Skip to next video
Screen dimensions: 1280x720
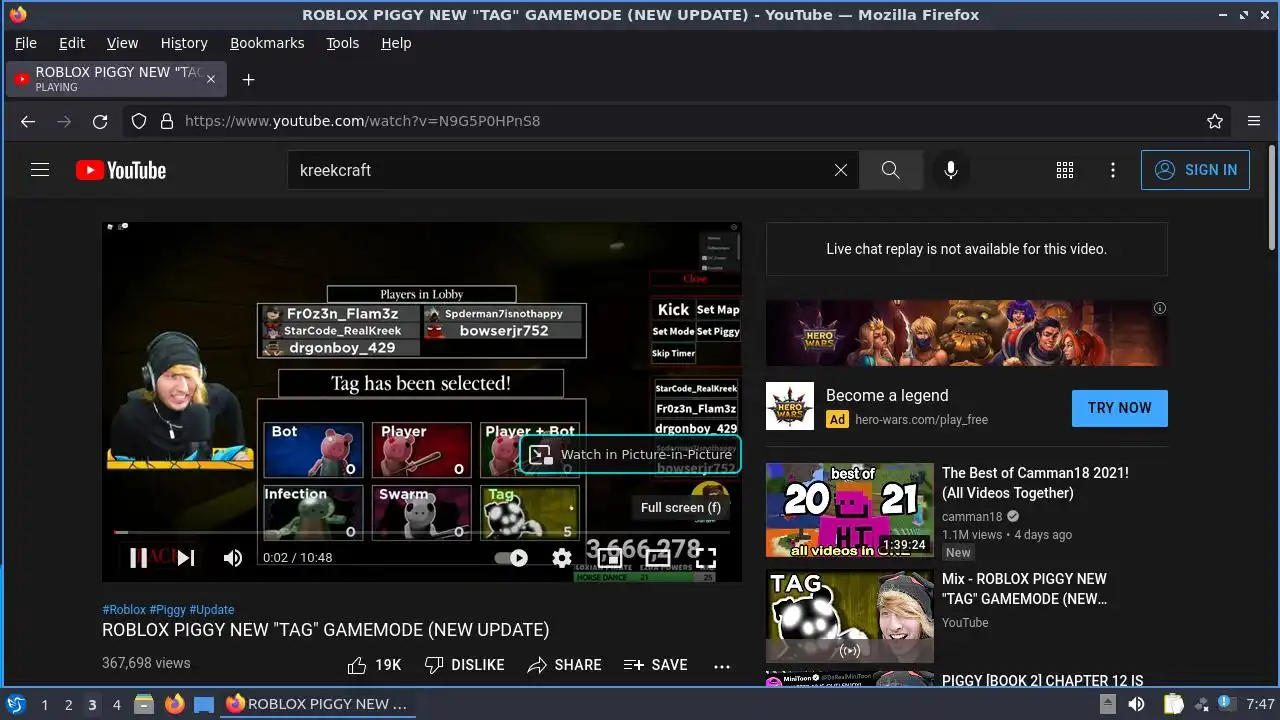click(x=186, y=558)
